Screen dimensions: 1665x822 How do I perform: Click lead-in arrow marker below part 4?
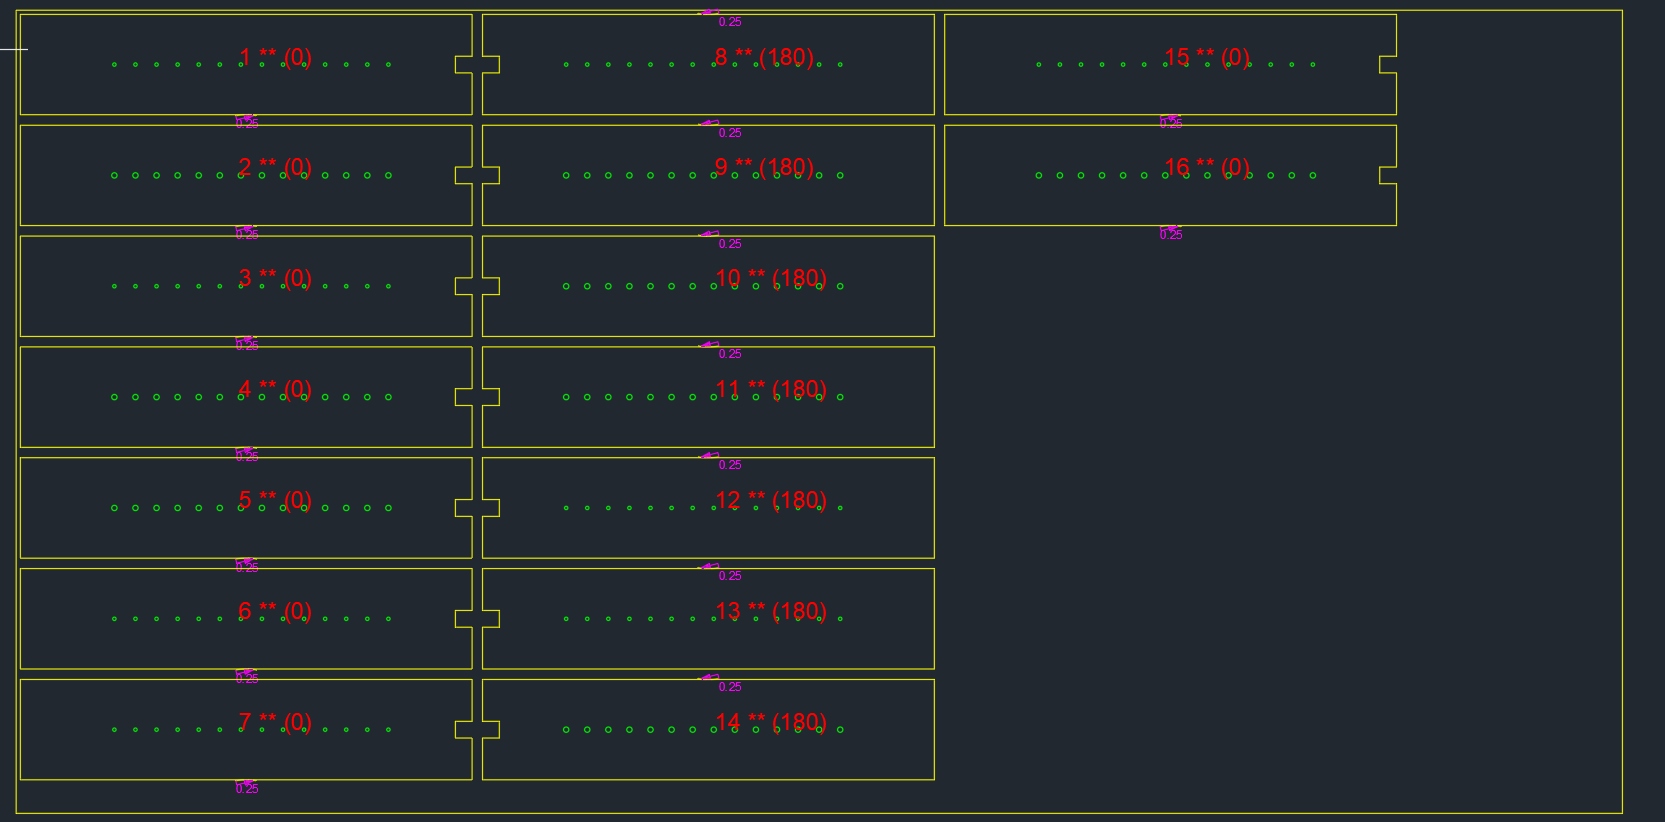pyautogui.click(x=245, y=451)
